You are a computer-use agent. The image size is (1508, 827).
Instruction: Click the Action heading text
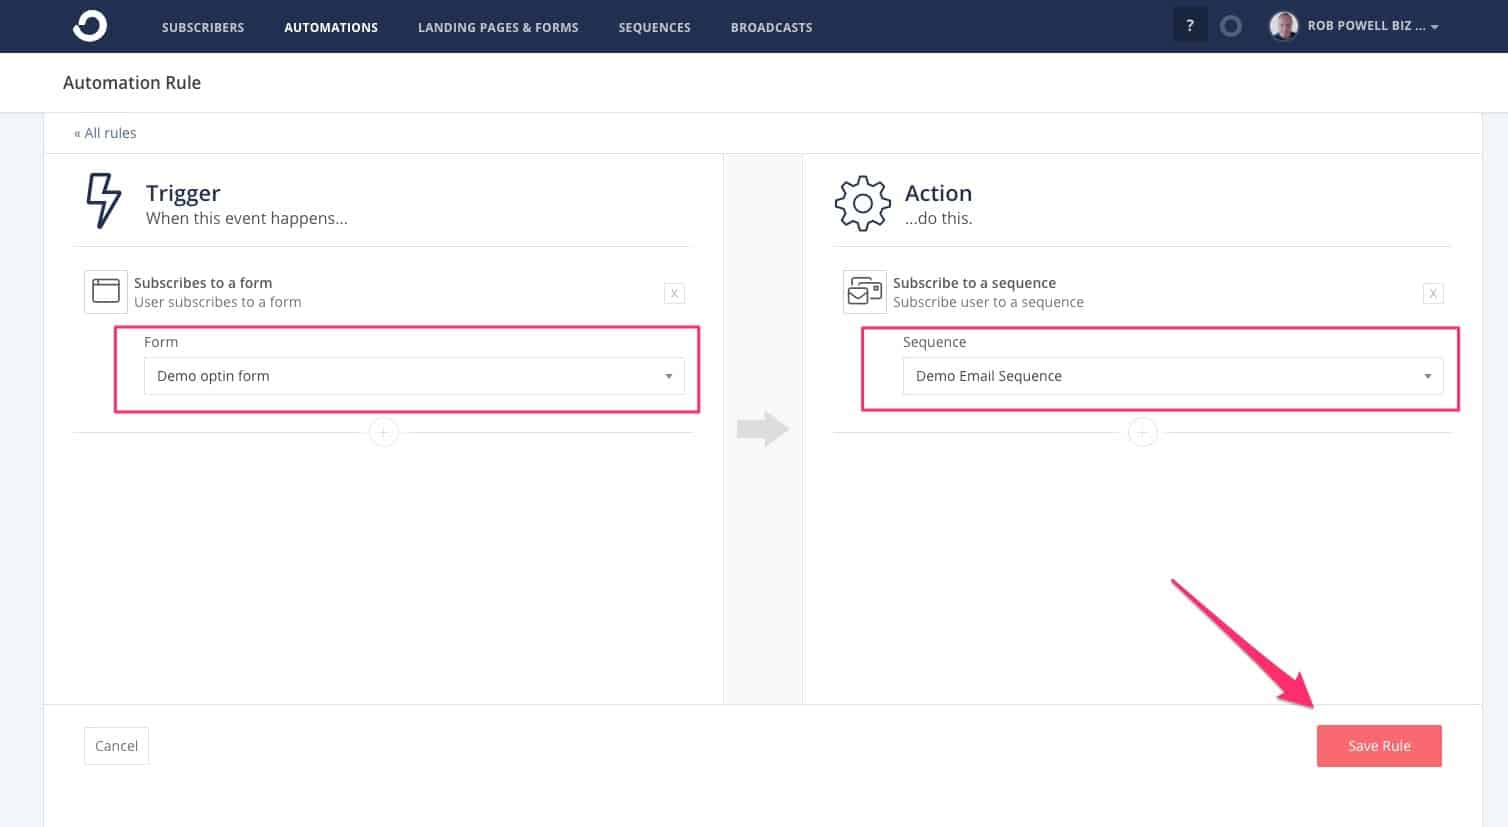pos(938,193)
